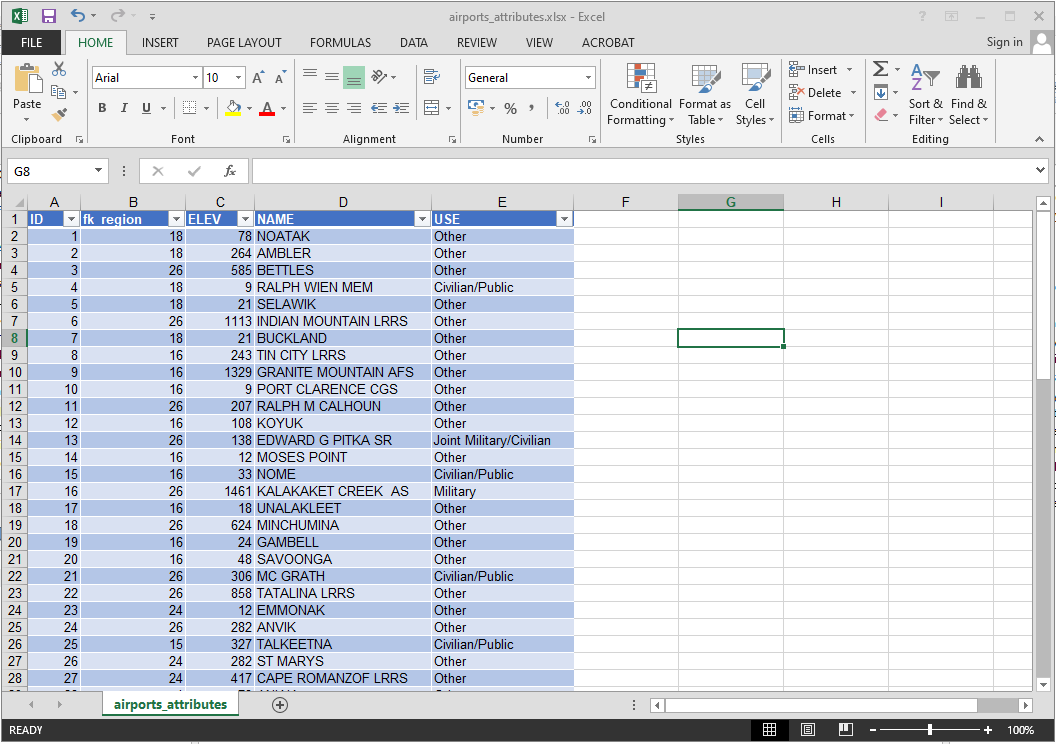This screenshot has height=744, width=1056.
Task: Click the Merge & Center icon
Action: 432,108
